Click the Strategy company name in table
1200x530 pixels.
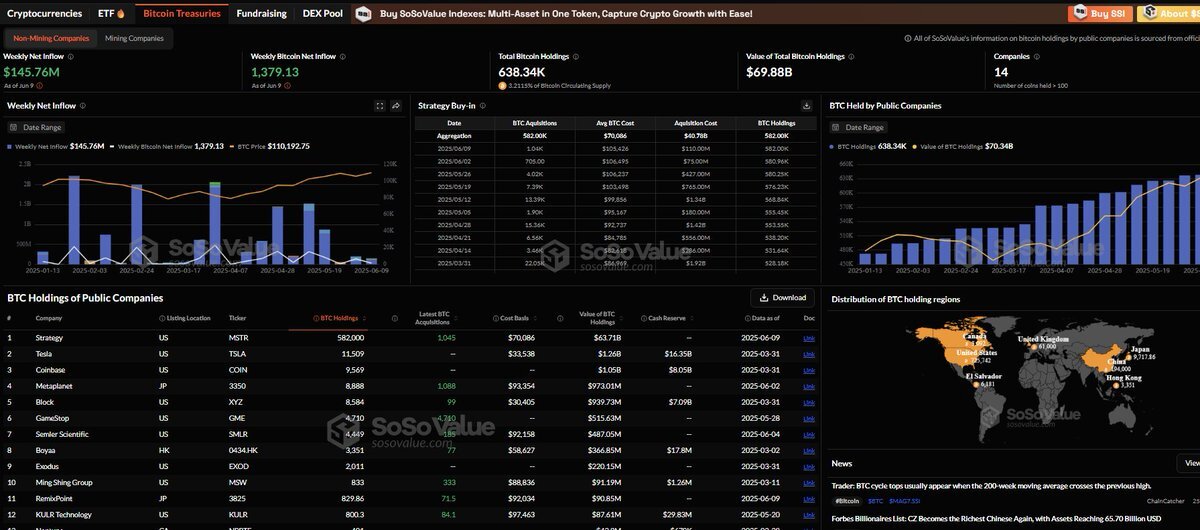tap(49, 338)
